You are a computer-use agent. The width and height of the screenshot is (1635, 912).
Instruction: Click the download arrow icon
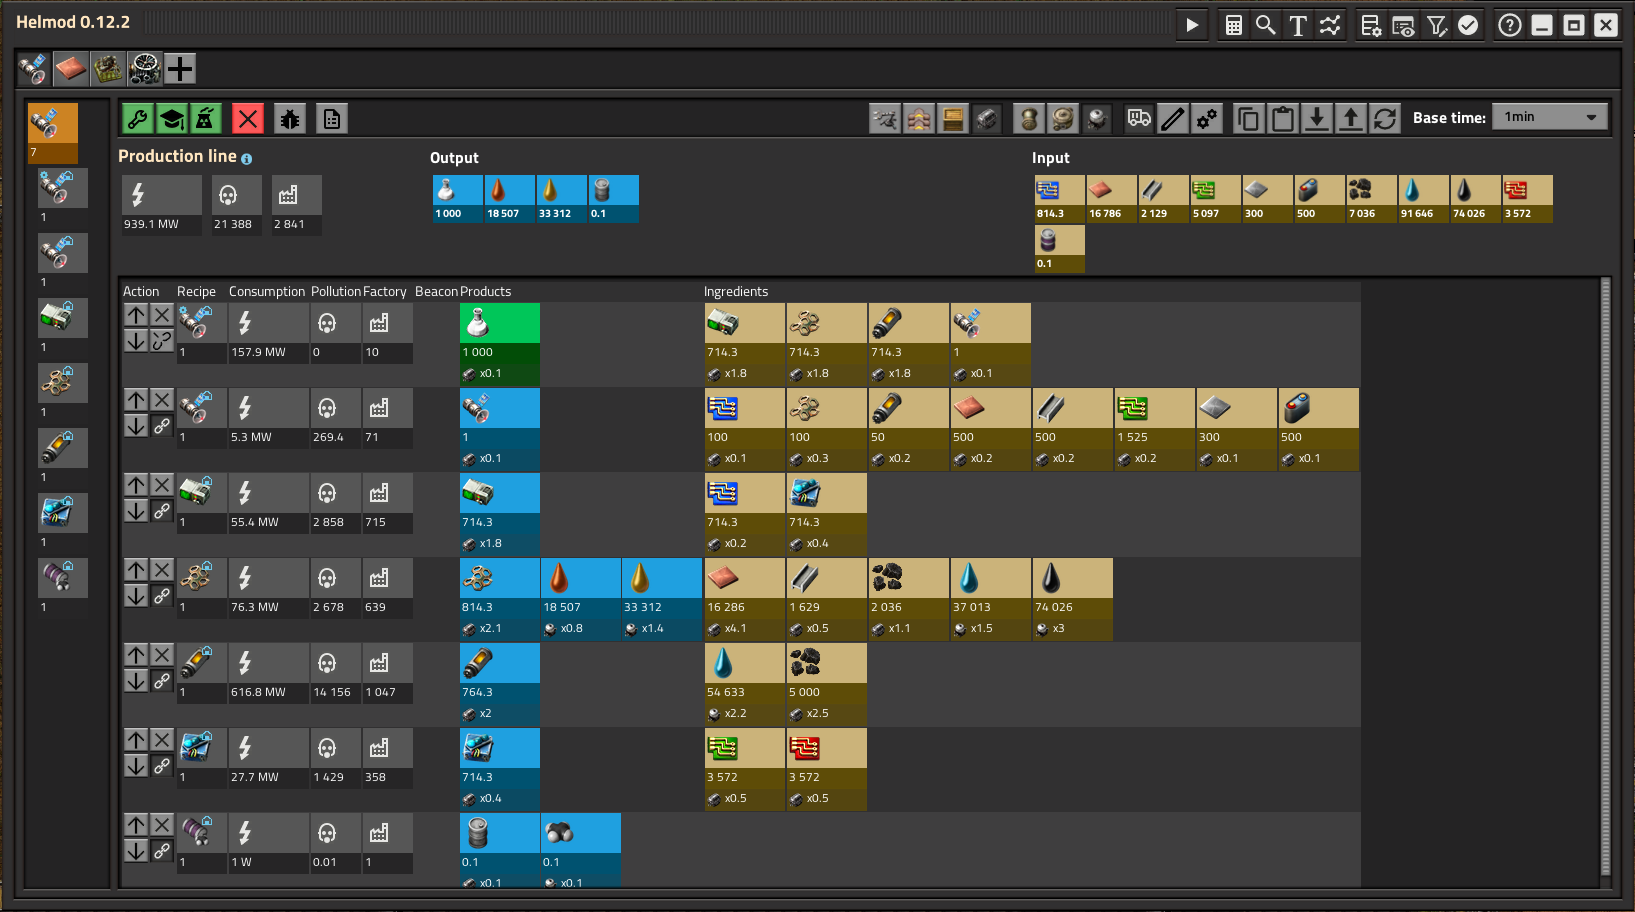(1317, 119)
